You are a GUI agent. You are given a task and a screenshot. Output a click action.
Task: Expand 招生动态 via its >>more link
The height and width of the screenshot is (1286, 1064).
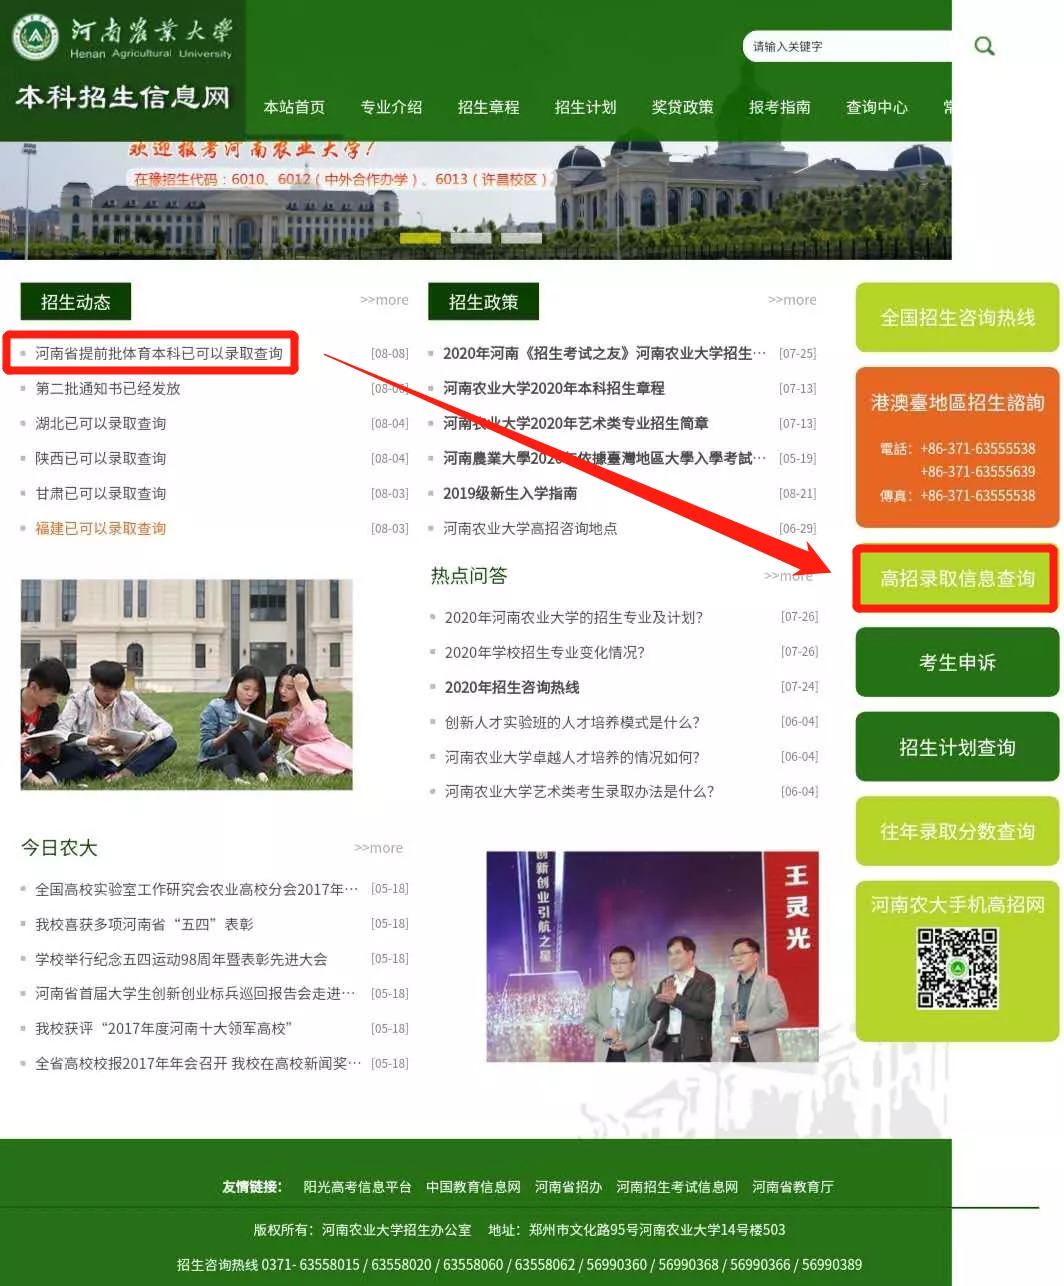pyautogui.click(x=383, y=300)
